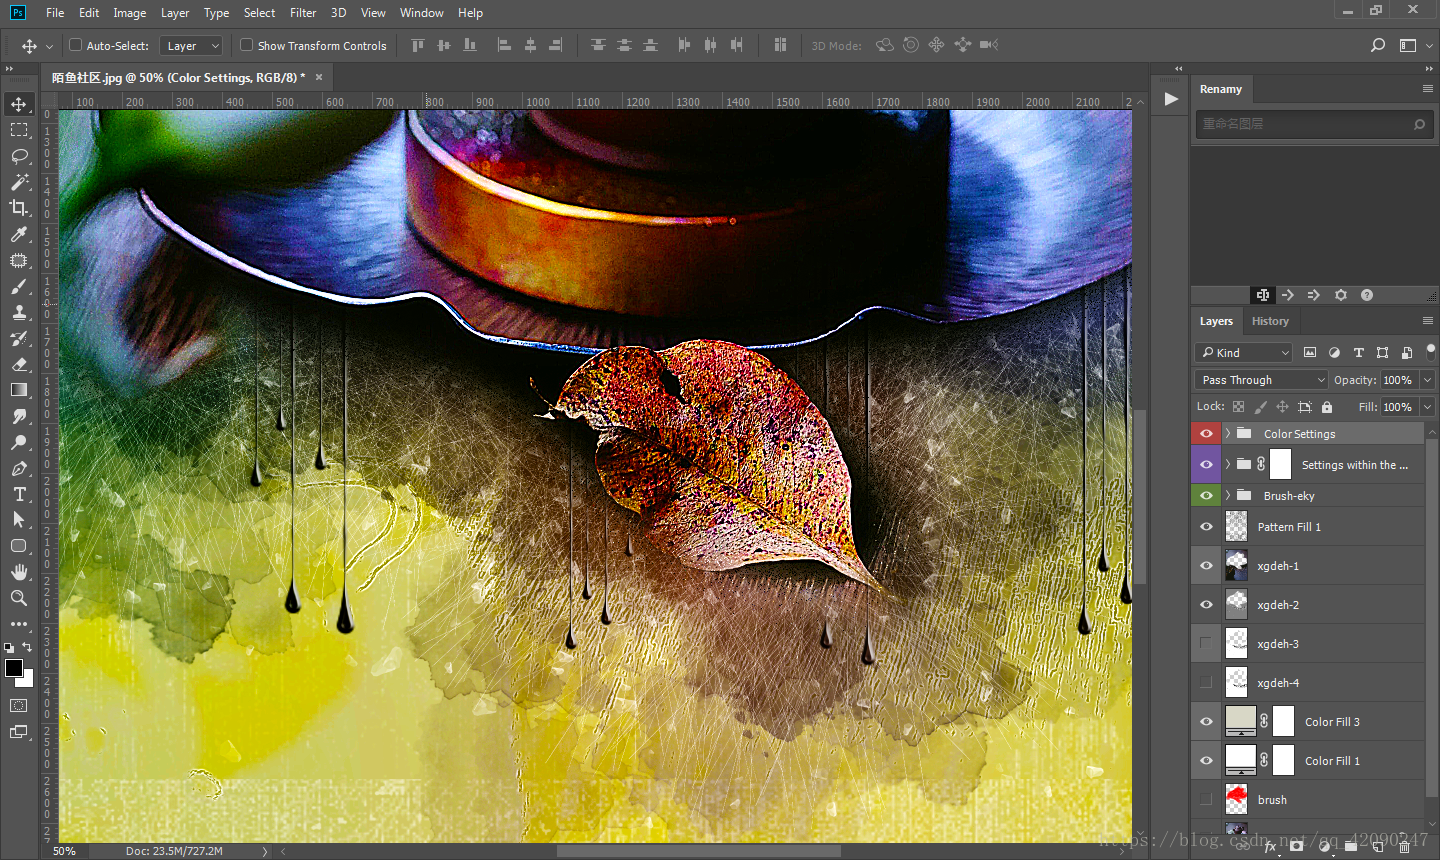Image resolution: width=1440 pixels, height=860 pixels.
Task: Switch to the History tab
Action: (x=1270, y=321)
